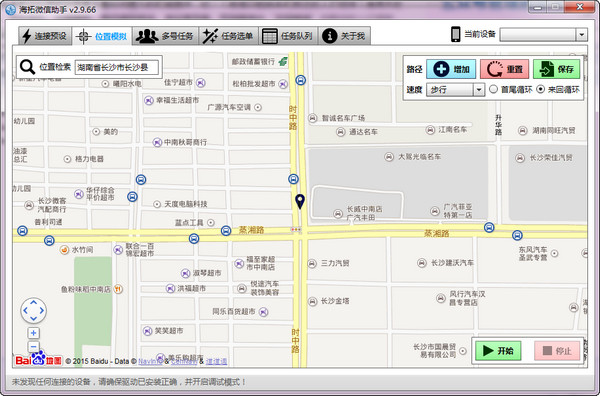Image resolution: width=600 pixels, height=396 pixels.
Task: Click the 保存 save path button
Action: pos(556,69)
